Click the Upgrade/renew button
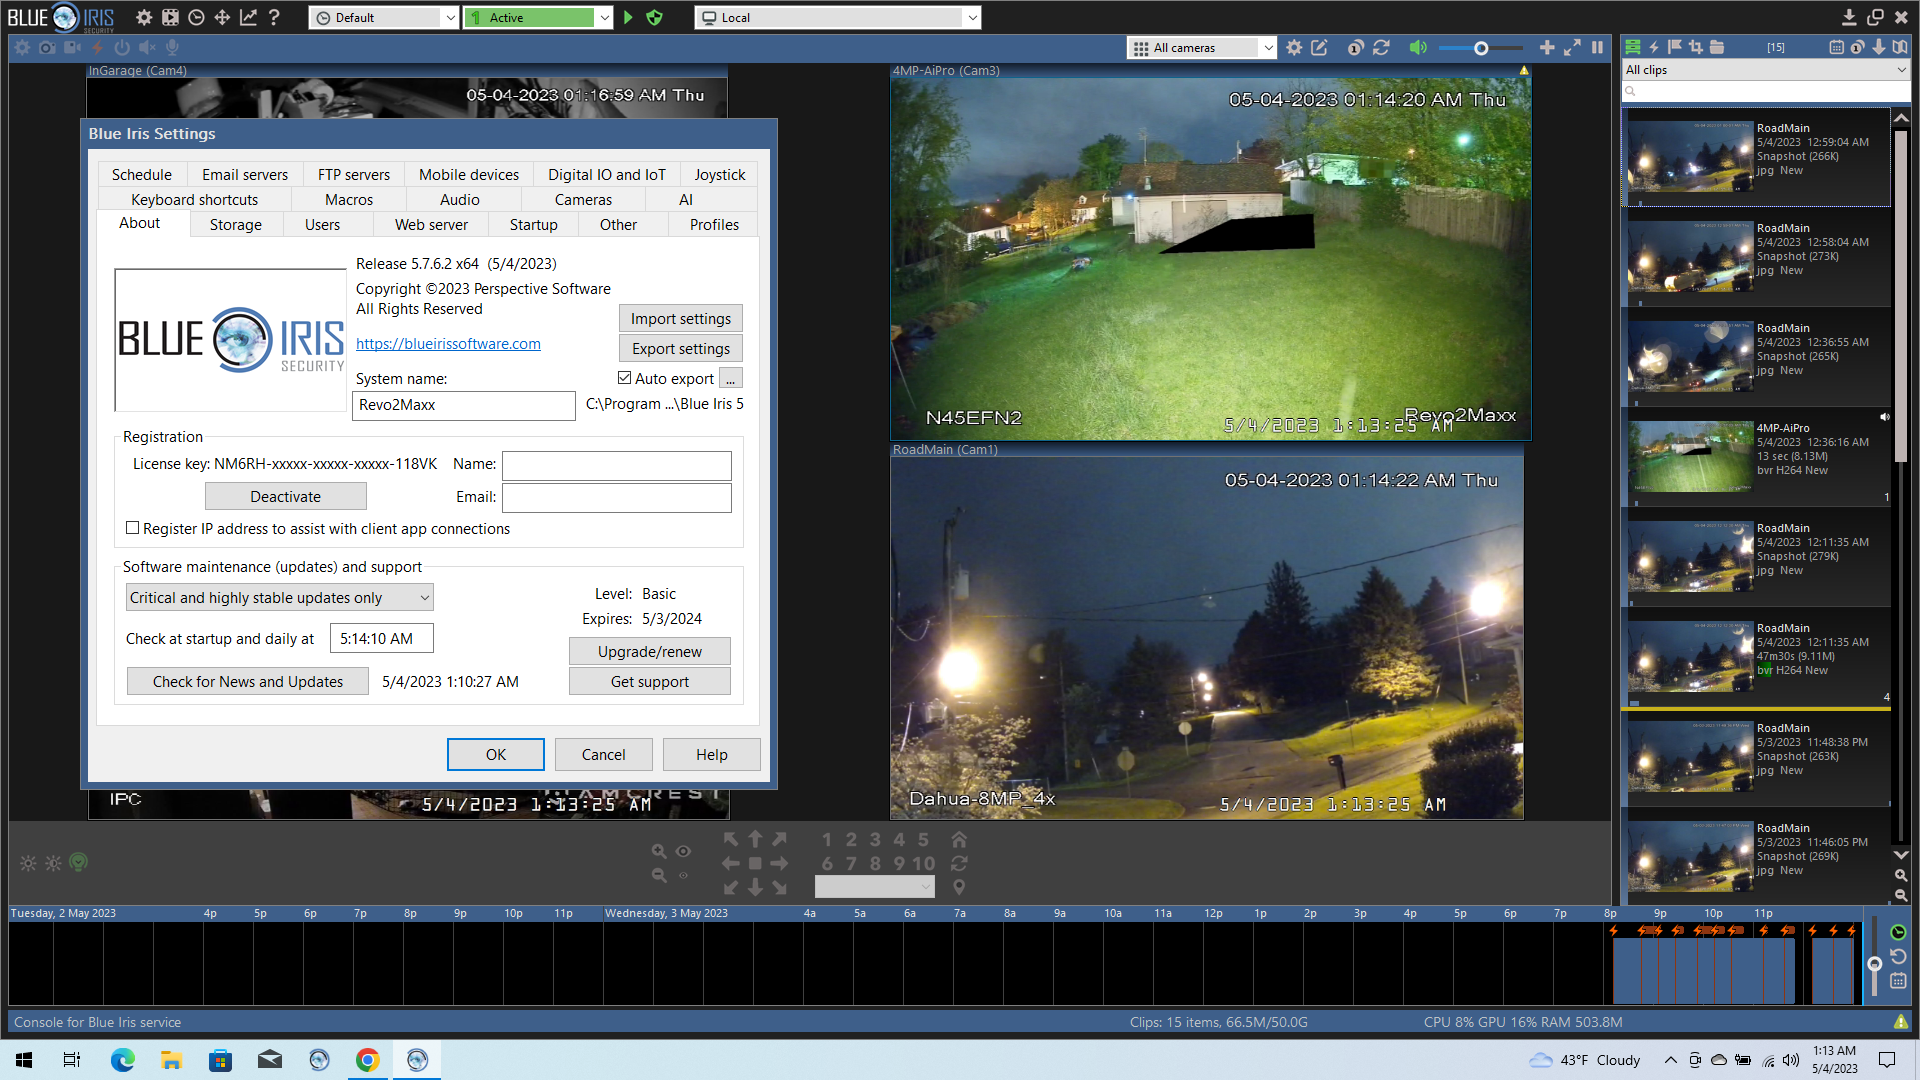 (x=650, y=651)
